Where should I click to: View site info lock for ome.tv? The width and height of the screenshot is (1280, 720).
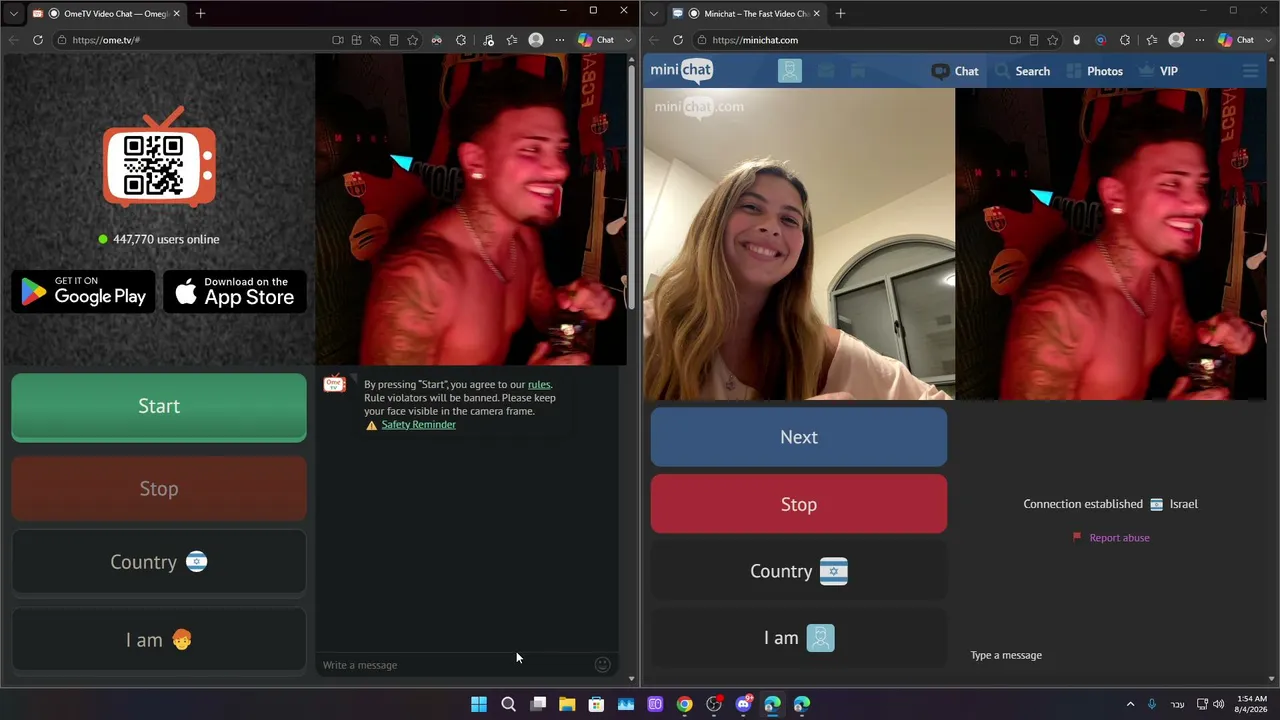pos(62,40)
